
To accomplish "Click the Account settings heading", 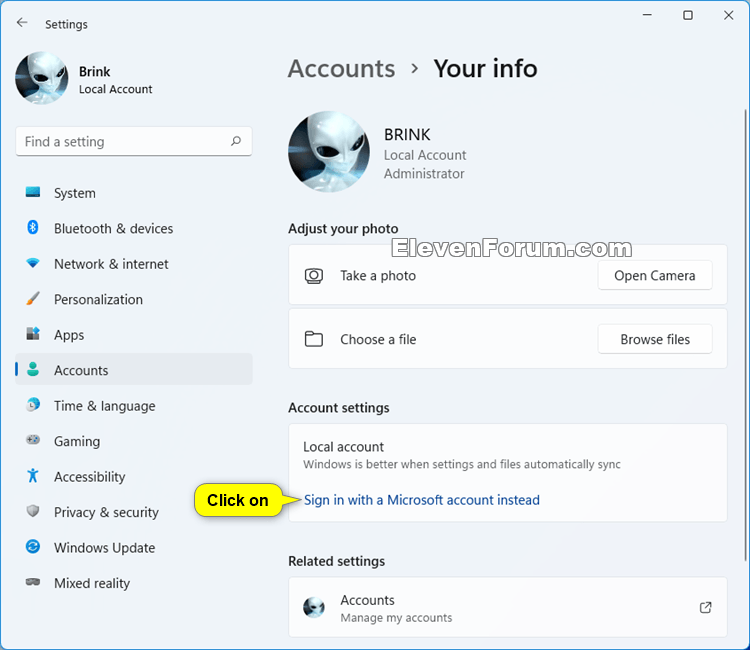I will (x=339, y=408).
